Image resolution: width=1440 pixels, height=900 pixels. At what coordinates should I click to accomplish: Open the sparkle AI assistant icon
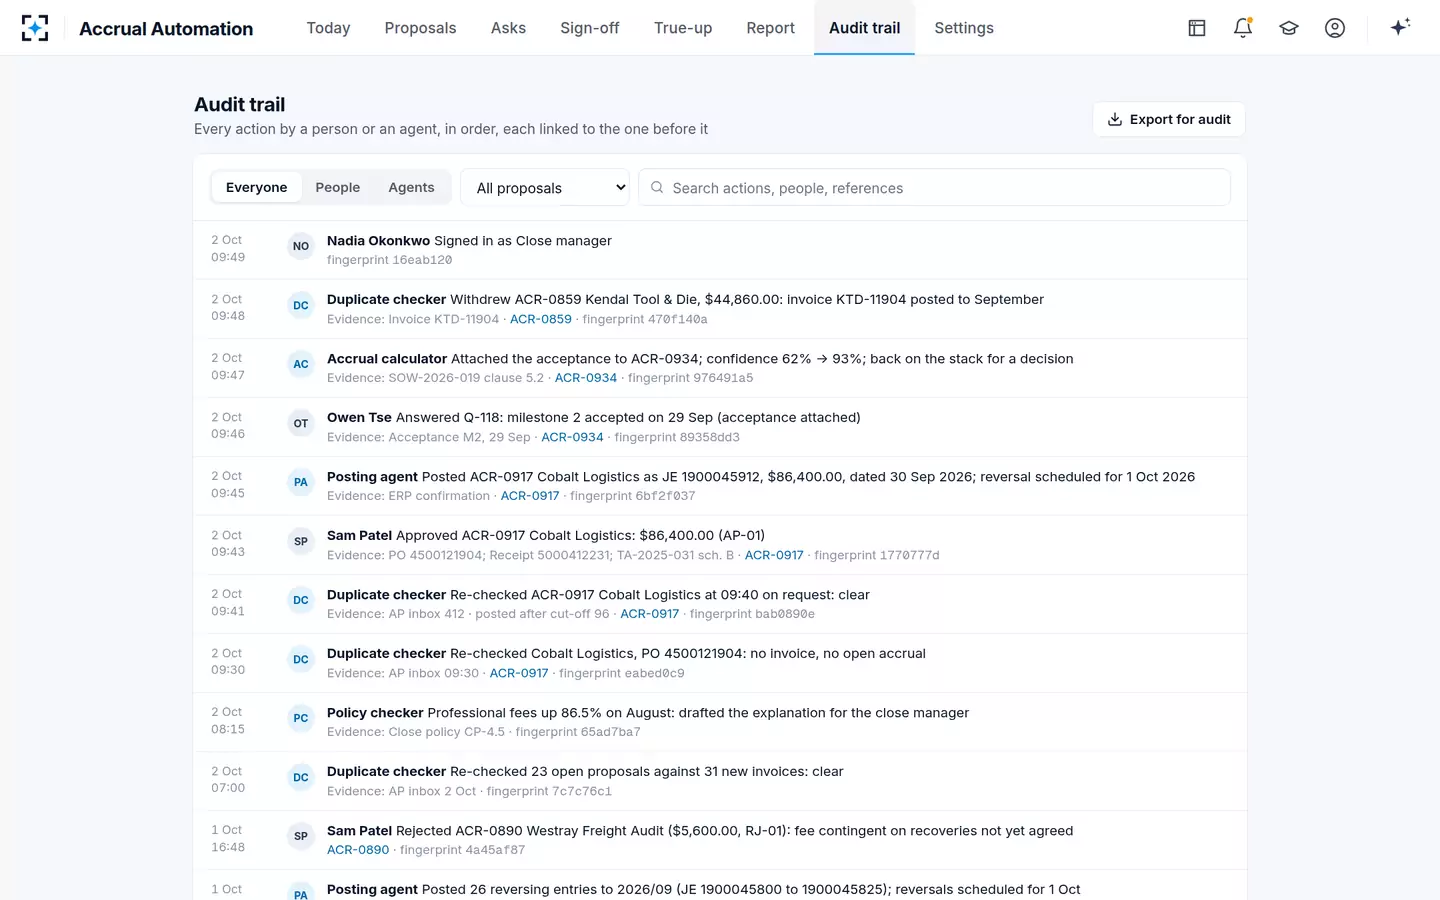(1400, 27)
